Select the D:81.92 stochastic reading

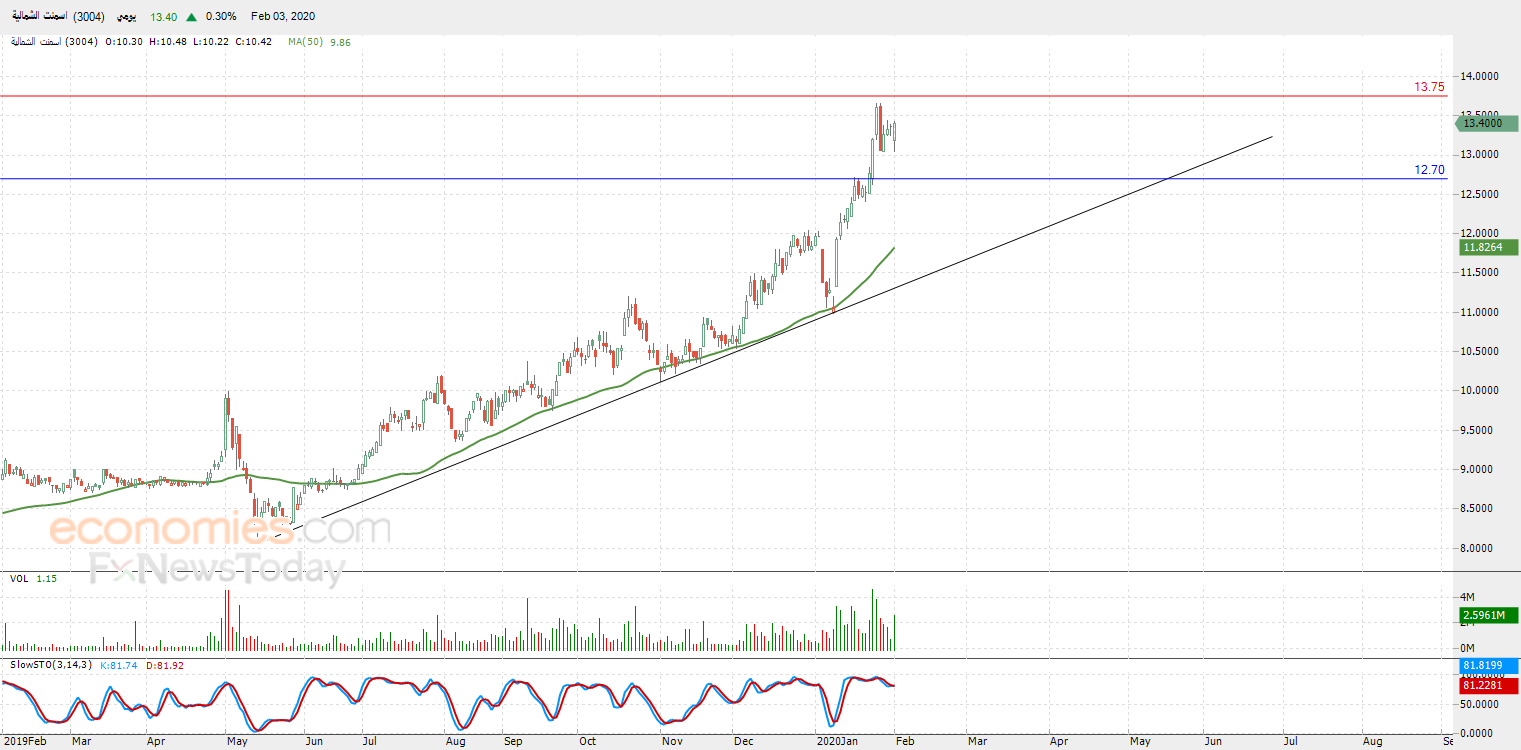tap(165, 665)
